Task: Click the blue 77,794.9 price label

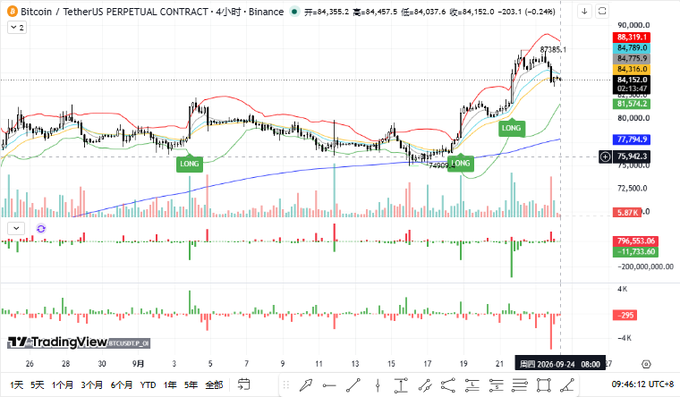Action: (x=631, y=139)
